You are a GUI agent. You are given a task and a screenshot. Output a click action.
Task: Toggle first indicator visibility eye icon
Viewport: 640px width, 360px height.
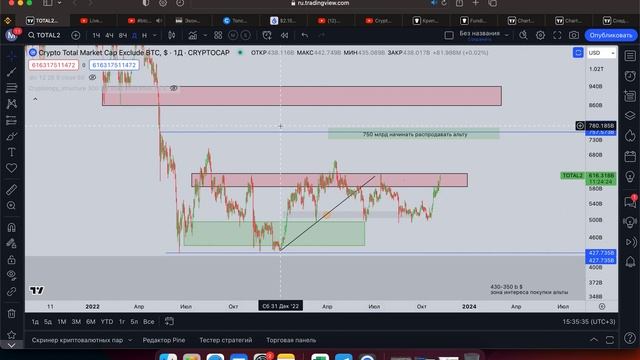[92, 77]
